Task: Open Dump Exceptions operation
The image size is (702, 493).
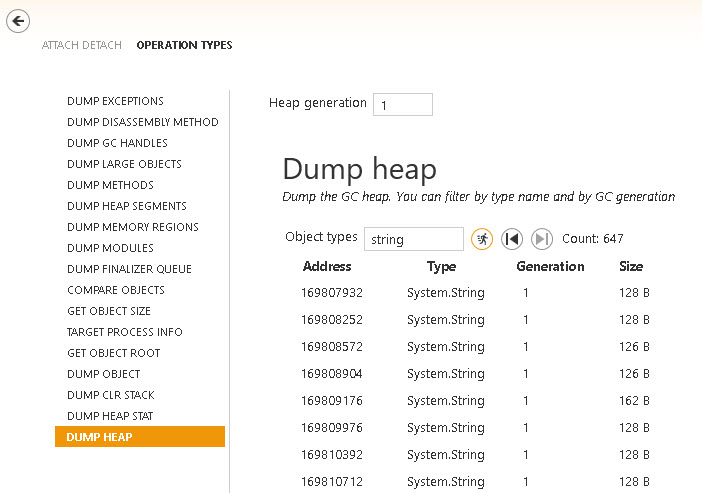Action: [x=116, y=101]
